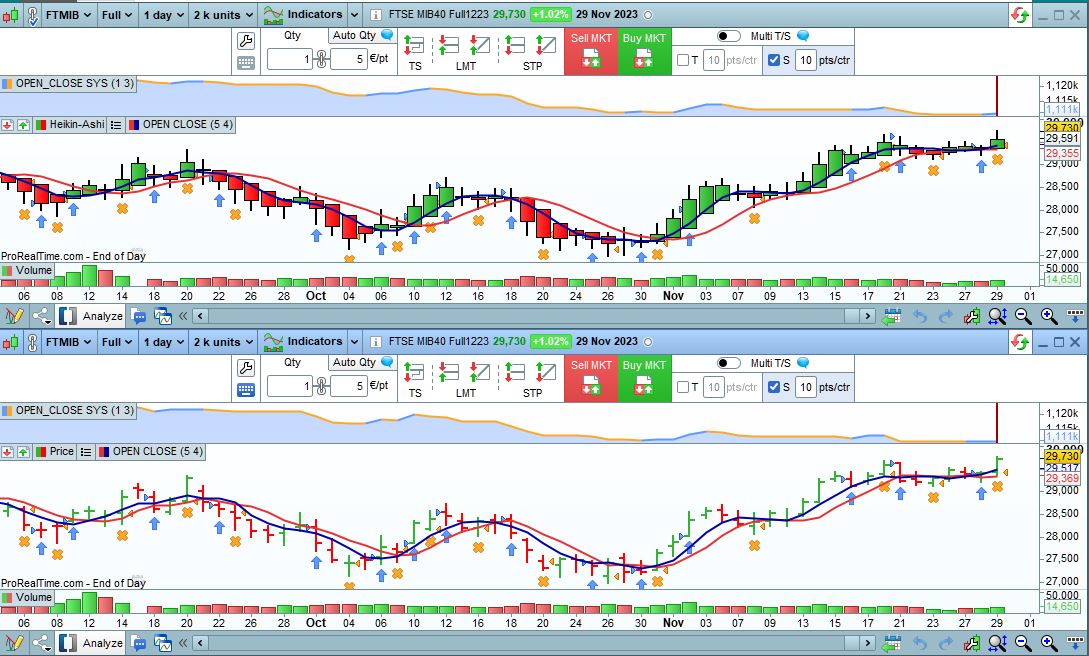Open FTMIB instrument dropdown in top chart

point(68,15)
